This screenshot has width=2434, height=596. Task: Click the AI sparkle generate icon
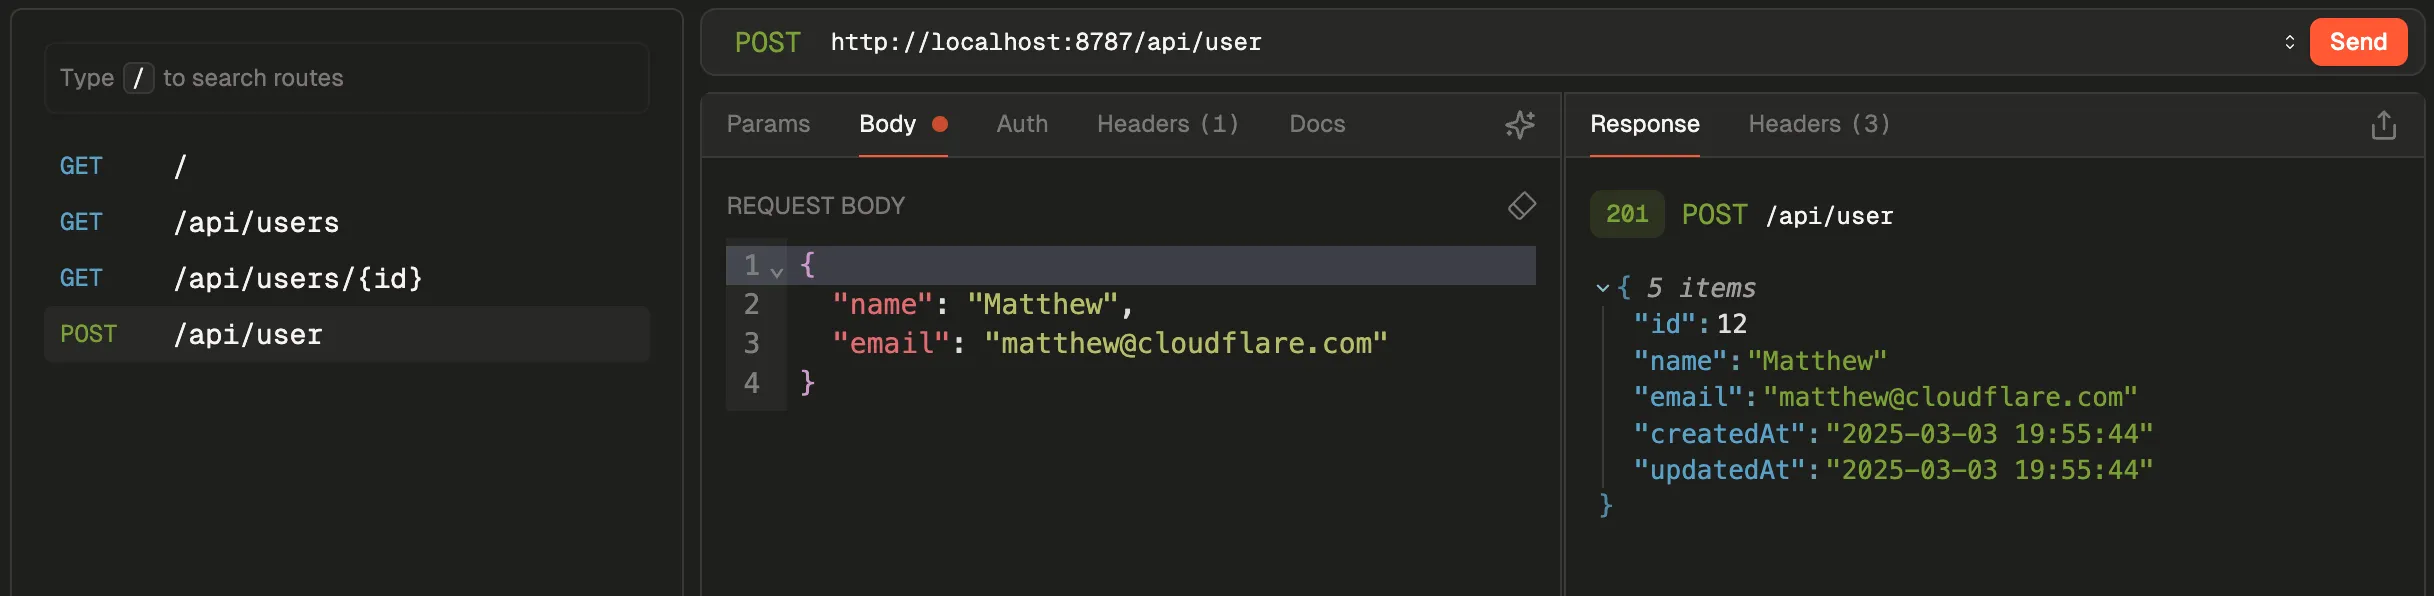click(x=1520, y=124)
